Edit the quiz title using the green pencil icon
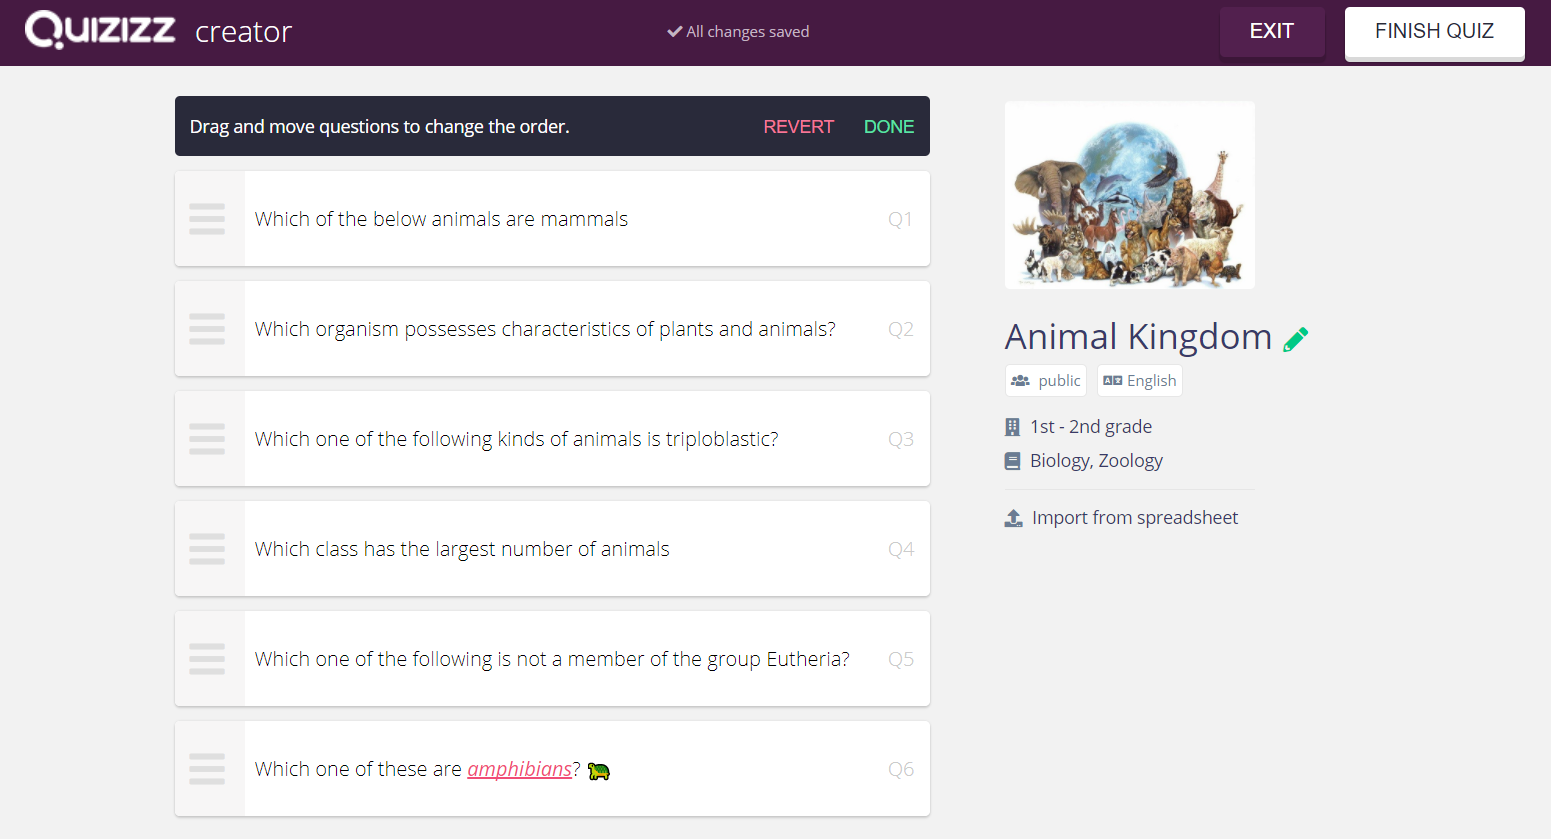The image size is (1551, 839). click(x=1296, y=340)
